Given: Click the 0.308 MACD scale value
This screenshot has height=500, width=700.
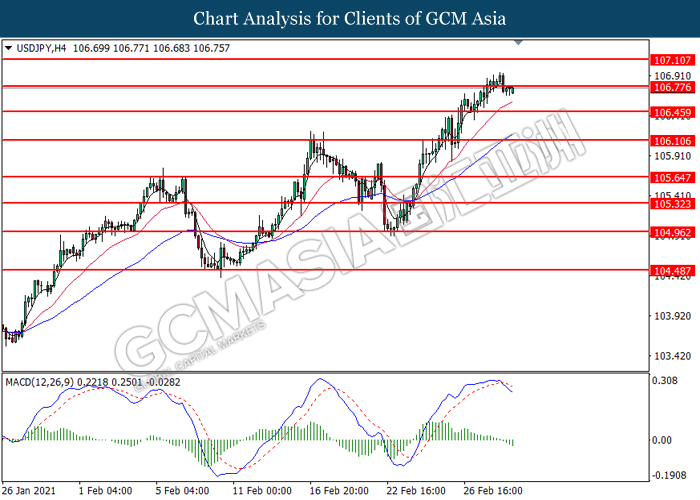Looking at the screenshot, I should (x=665, y=380).
